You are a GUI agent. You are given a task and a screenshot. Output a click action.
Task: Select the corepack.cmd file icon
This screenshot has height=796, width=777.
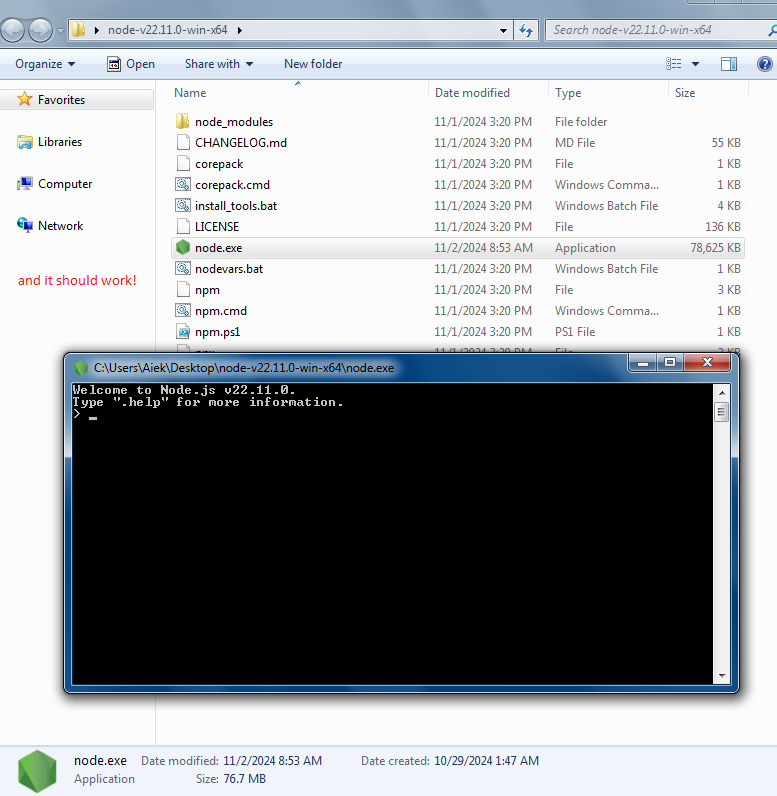[x=183, y=184]
